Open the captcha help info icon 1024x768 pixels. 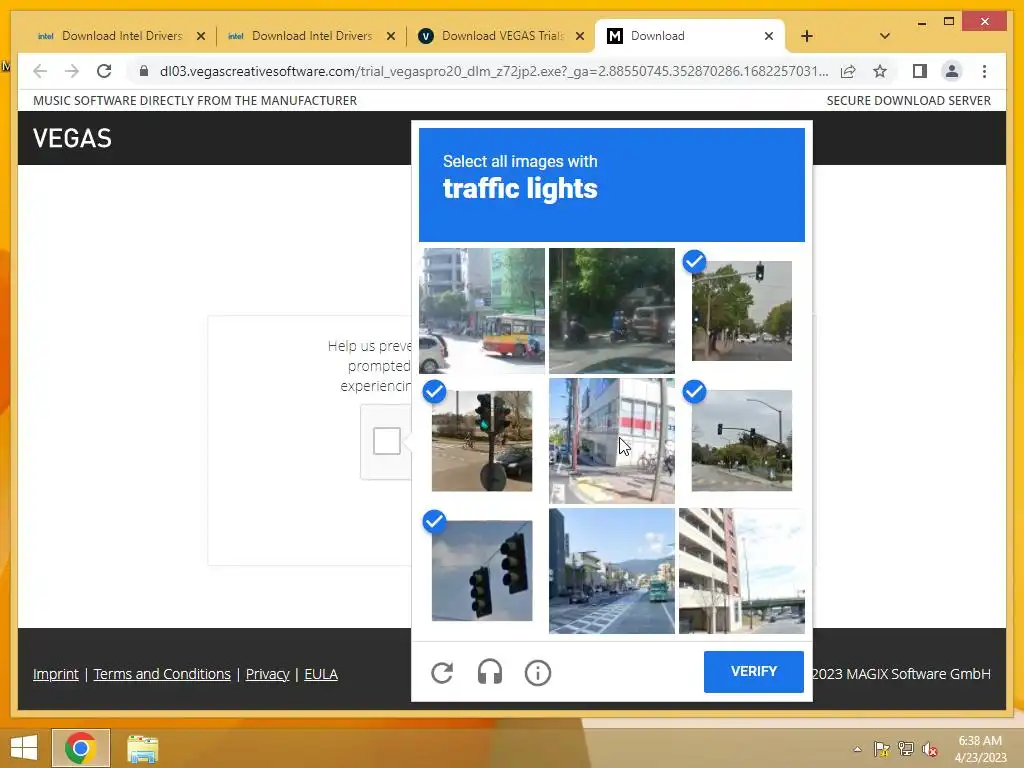(537, 673)
